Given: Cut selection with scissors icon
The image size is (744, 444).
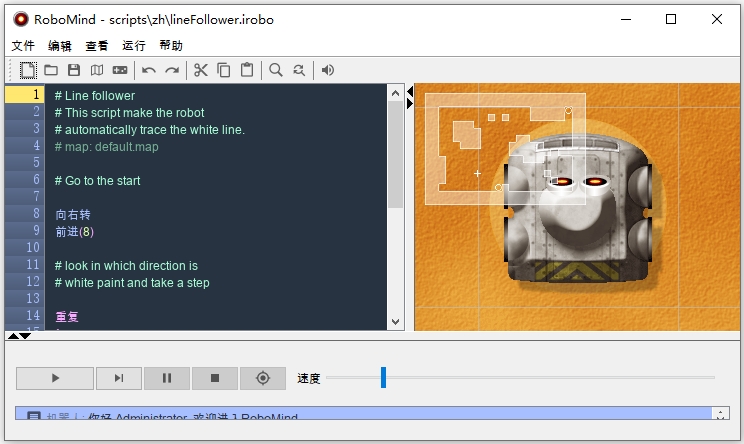Looking at the screenshot, I should click(x=201, y=70).
